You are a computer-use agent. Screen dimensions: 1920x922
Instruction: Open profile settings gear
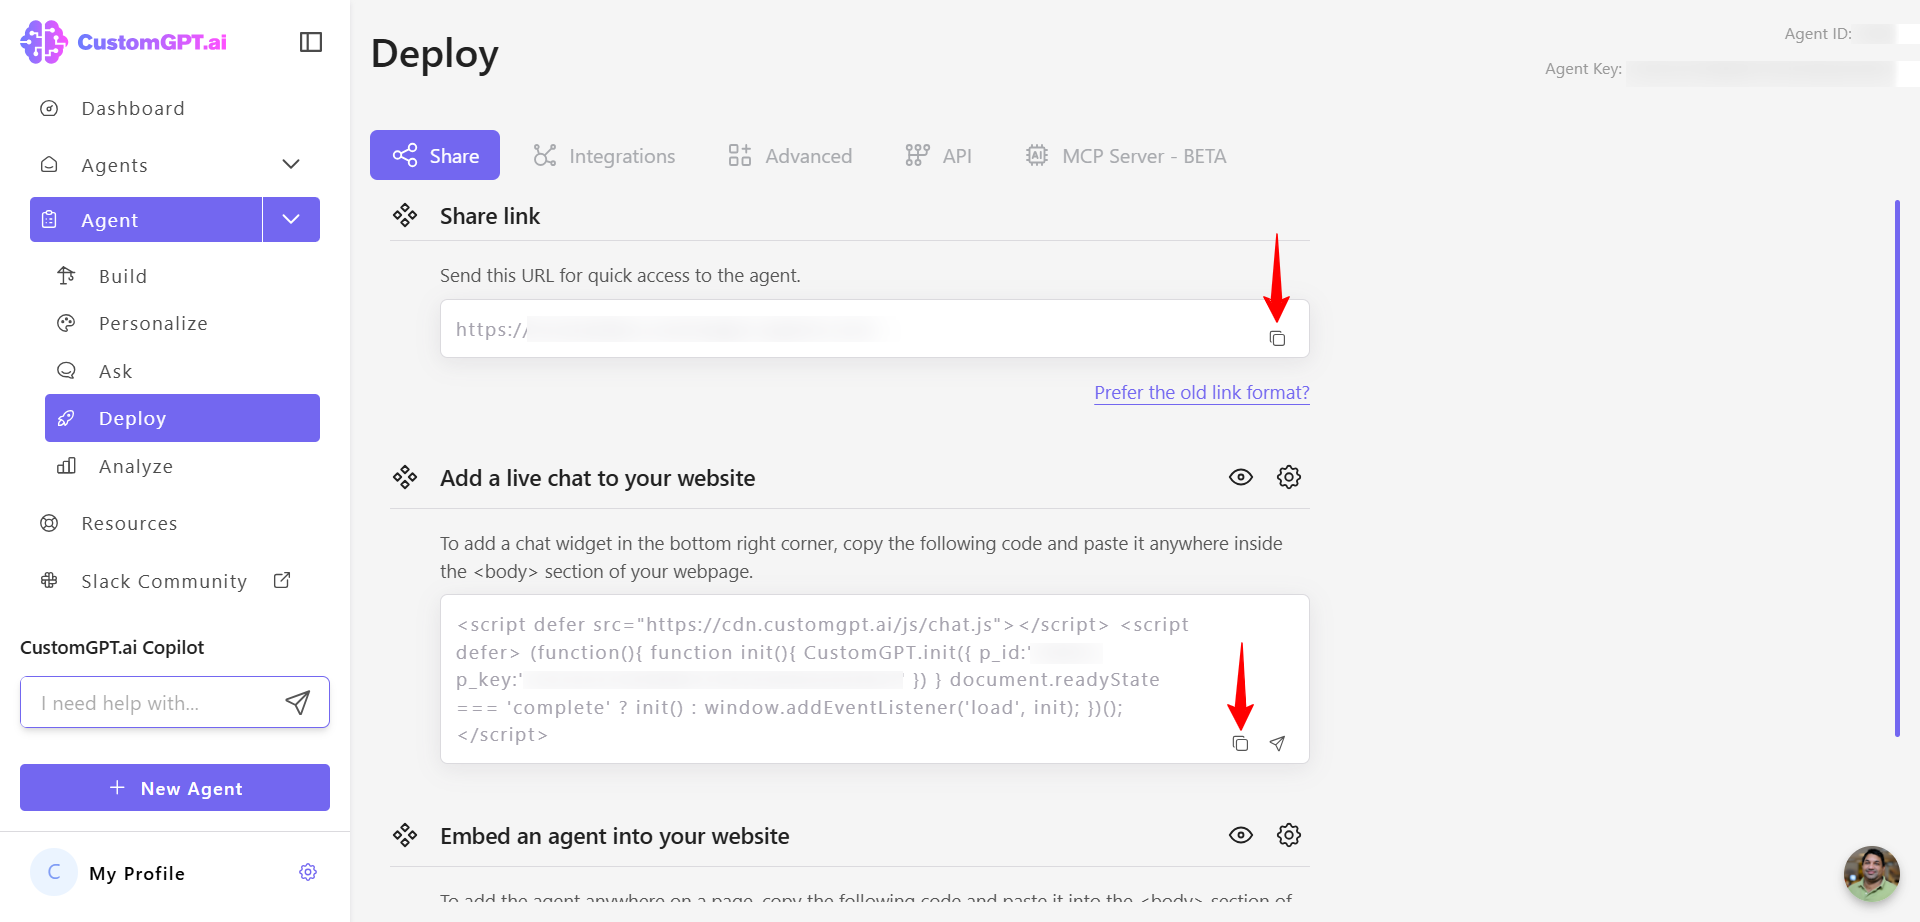click(x=308, y=872)
